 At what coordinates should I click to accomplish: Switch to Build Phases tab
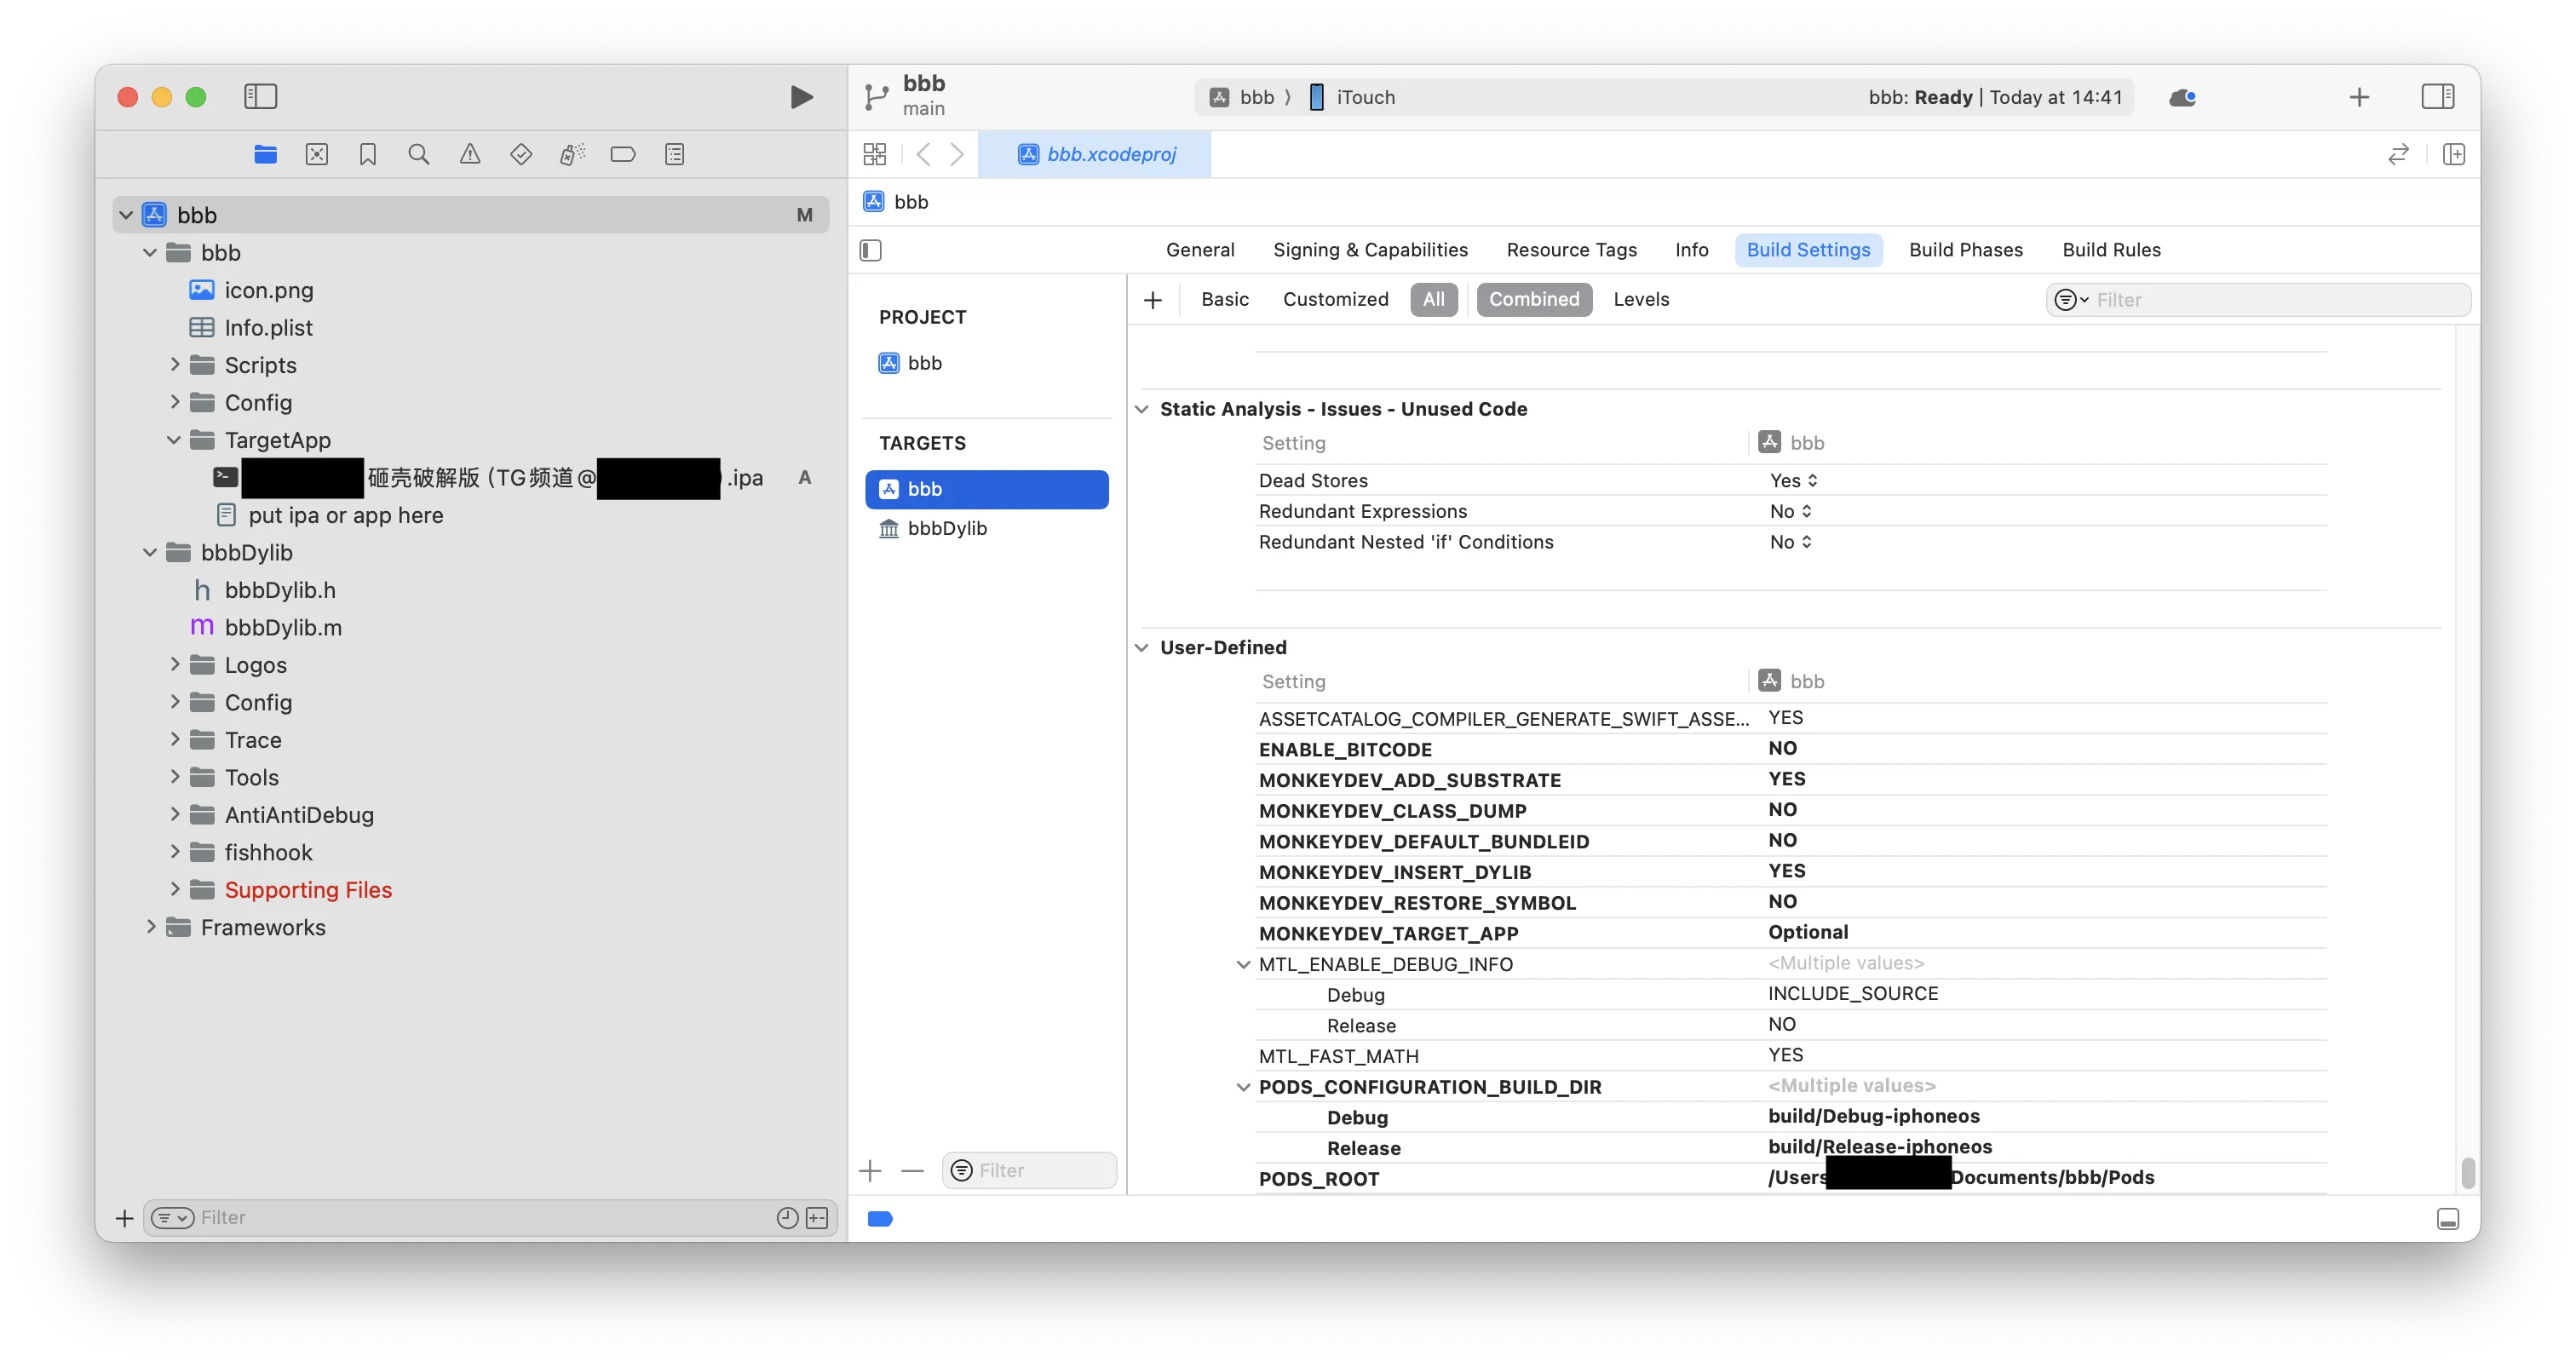pyautogui.click(x=1965, y=250)
